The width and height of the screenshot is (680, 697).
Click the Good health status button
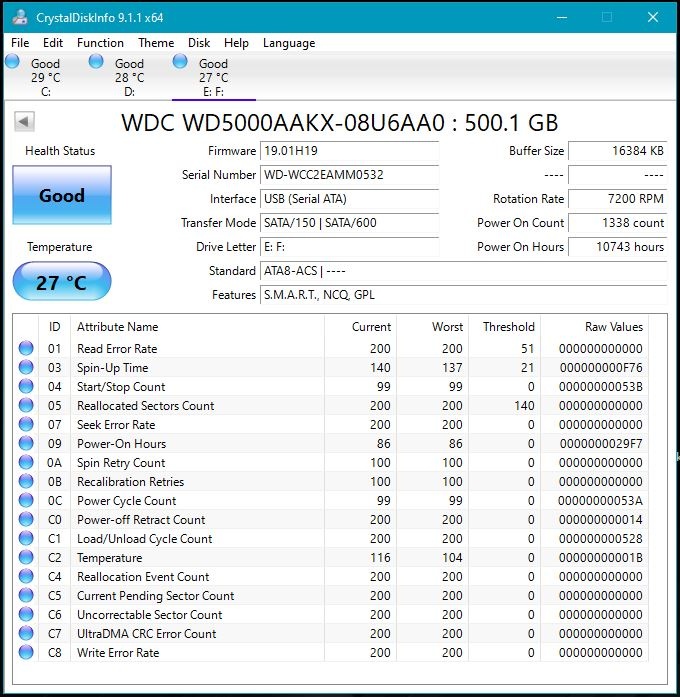pos(62,195)
